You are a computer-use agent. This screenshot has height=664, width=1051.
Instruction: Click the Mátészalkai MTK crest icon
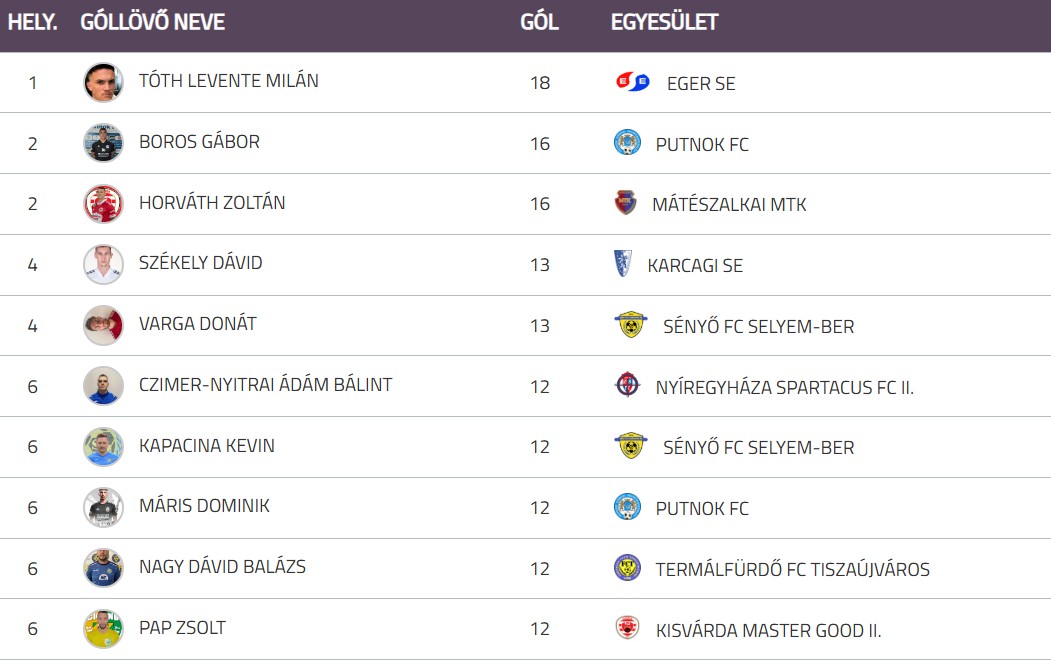tap(625, 203)
